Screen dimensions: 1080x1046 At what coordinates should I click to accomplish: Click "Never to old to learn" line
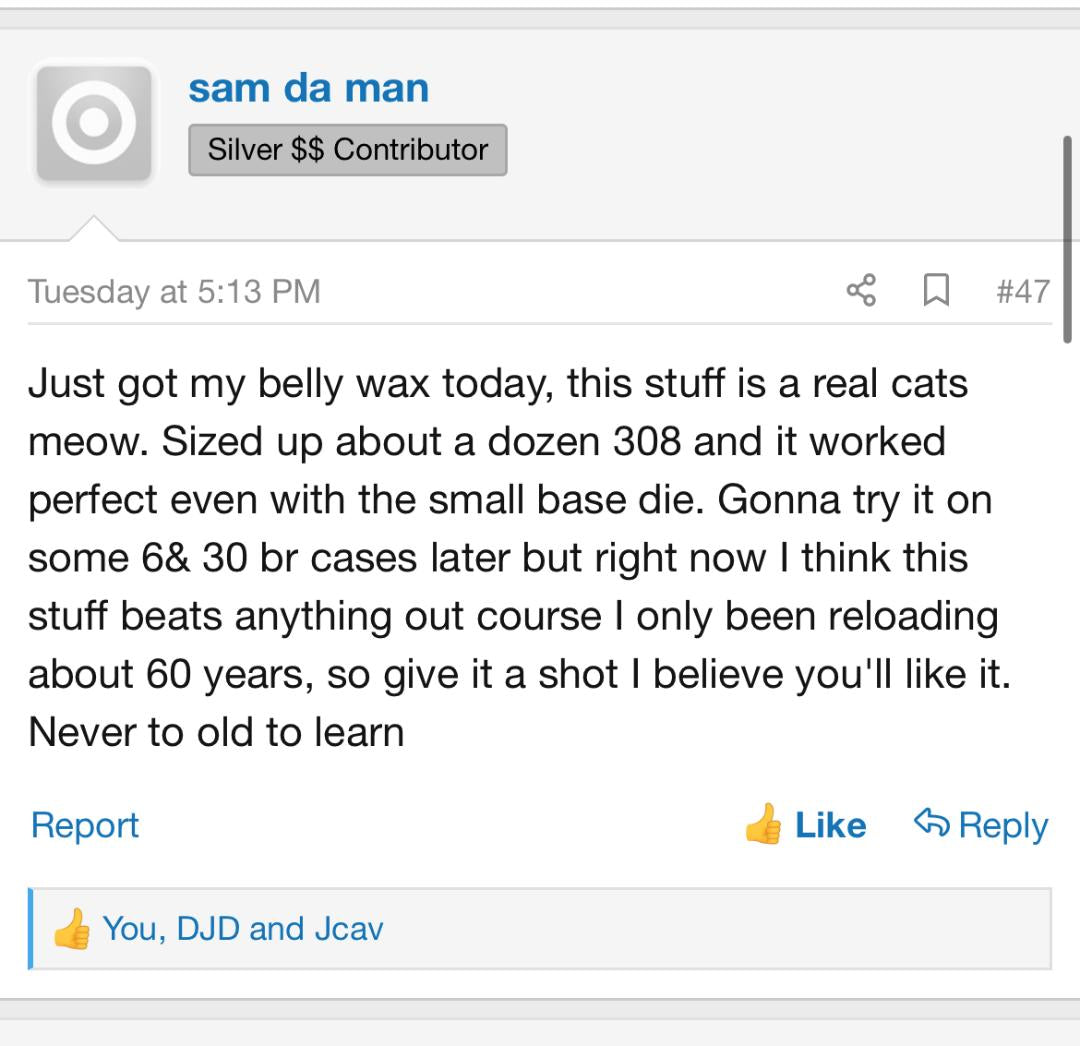216,732
